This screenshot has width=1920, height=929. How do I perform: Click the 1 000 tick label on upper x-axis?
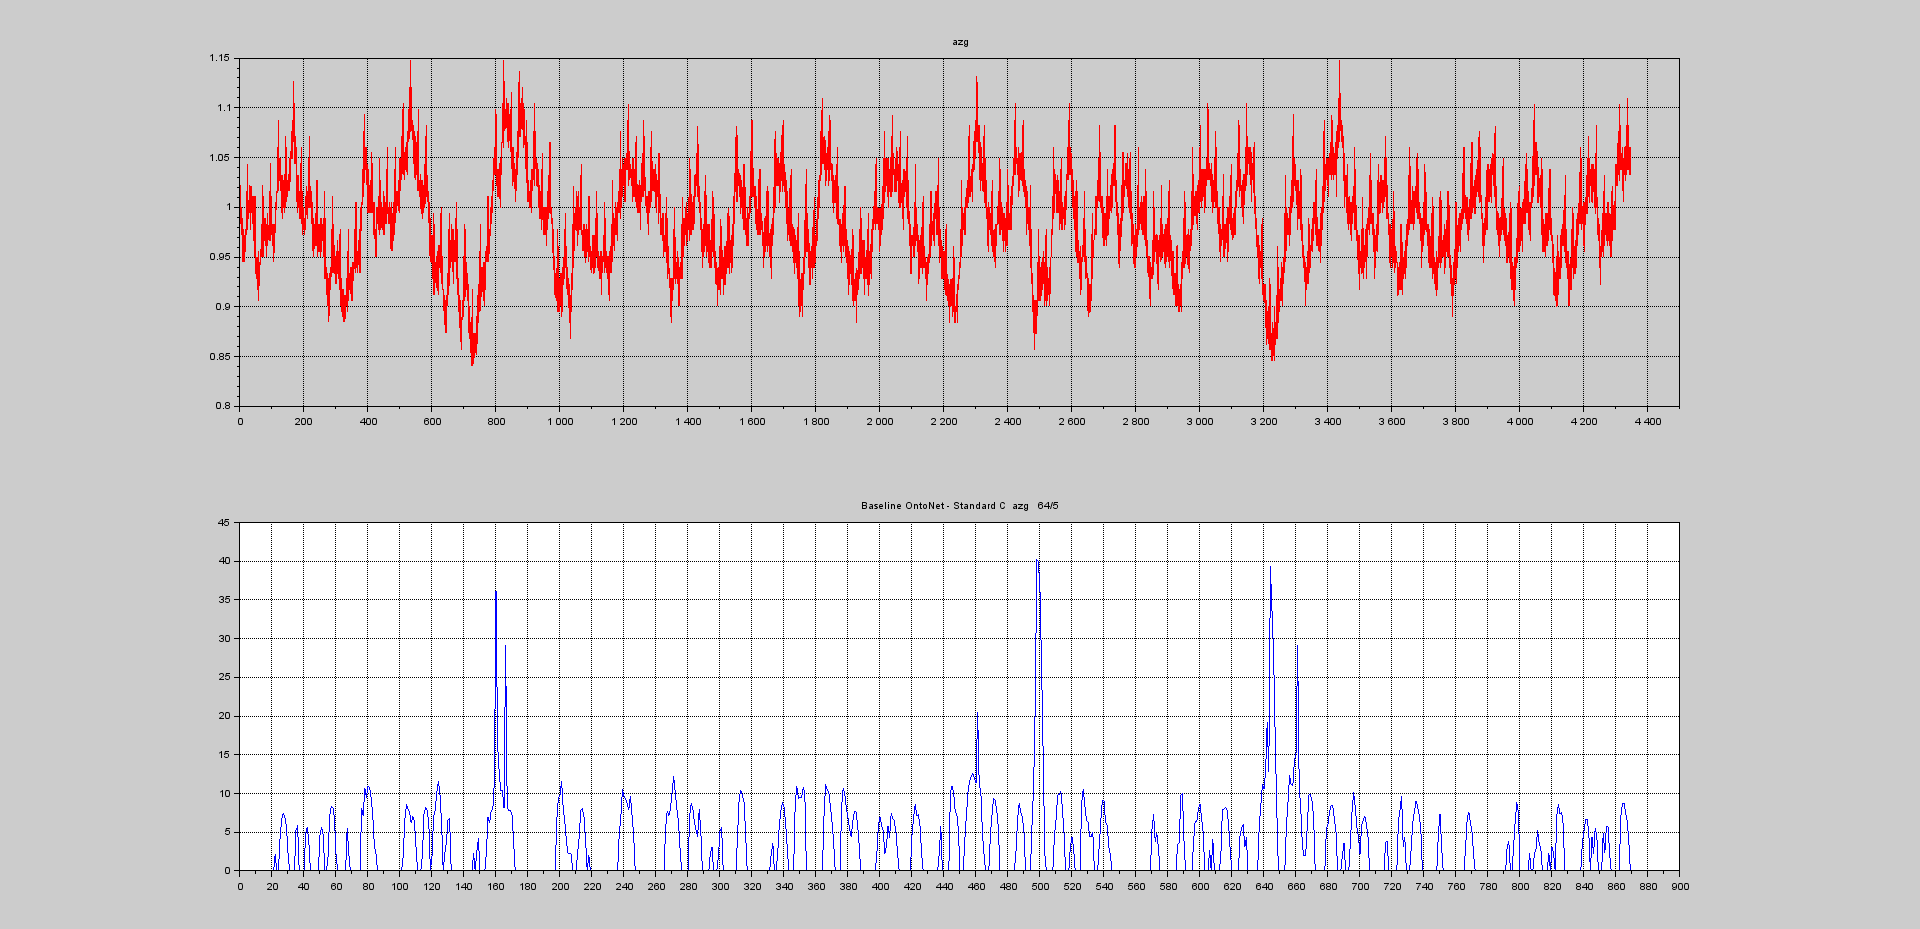click(560, 422)
